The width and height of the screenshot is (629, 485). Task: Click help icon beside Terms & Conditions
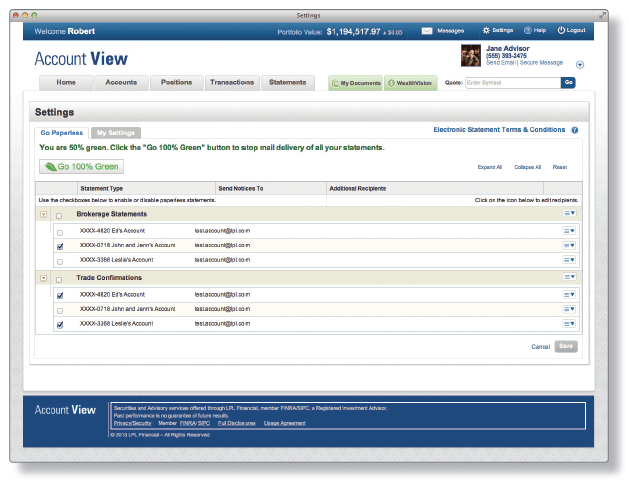574,130
